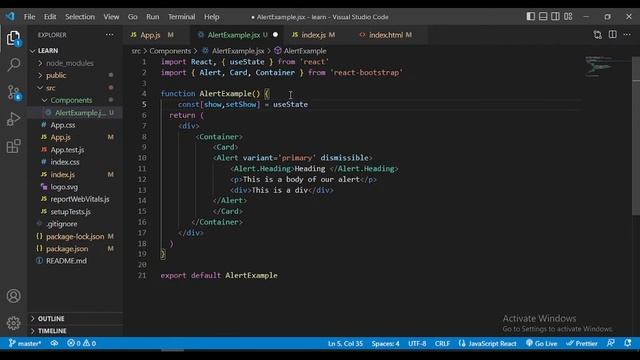
Task: Open README.md in explorer
Action: pos(76,261)
